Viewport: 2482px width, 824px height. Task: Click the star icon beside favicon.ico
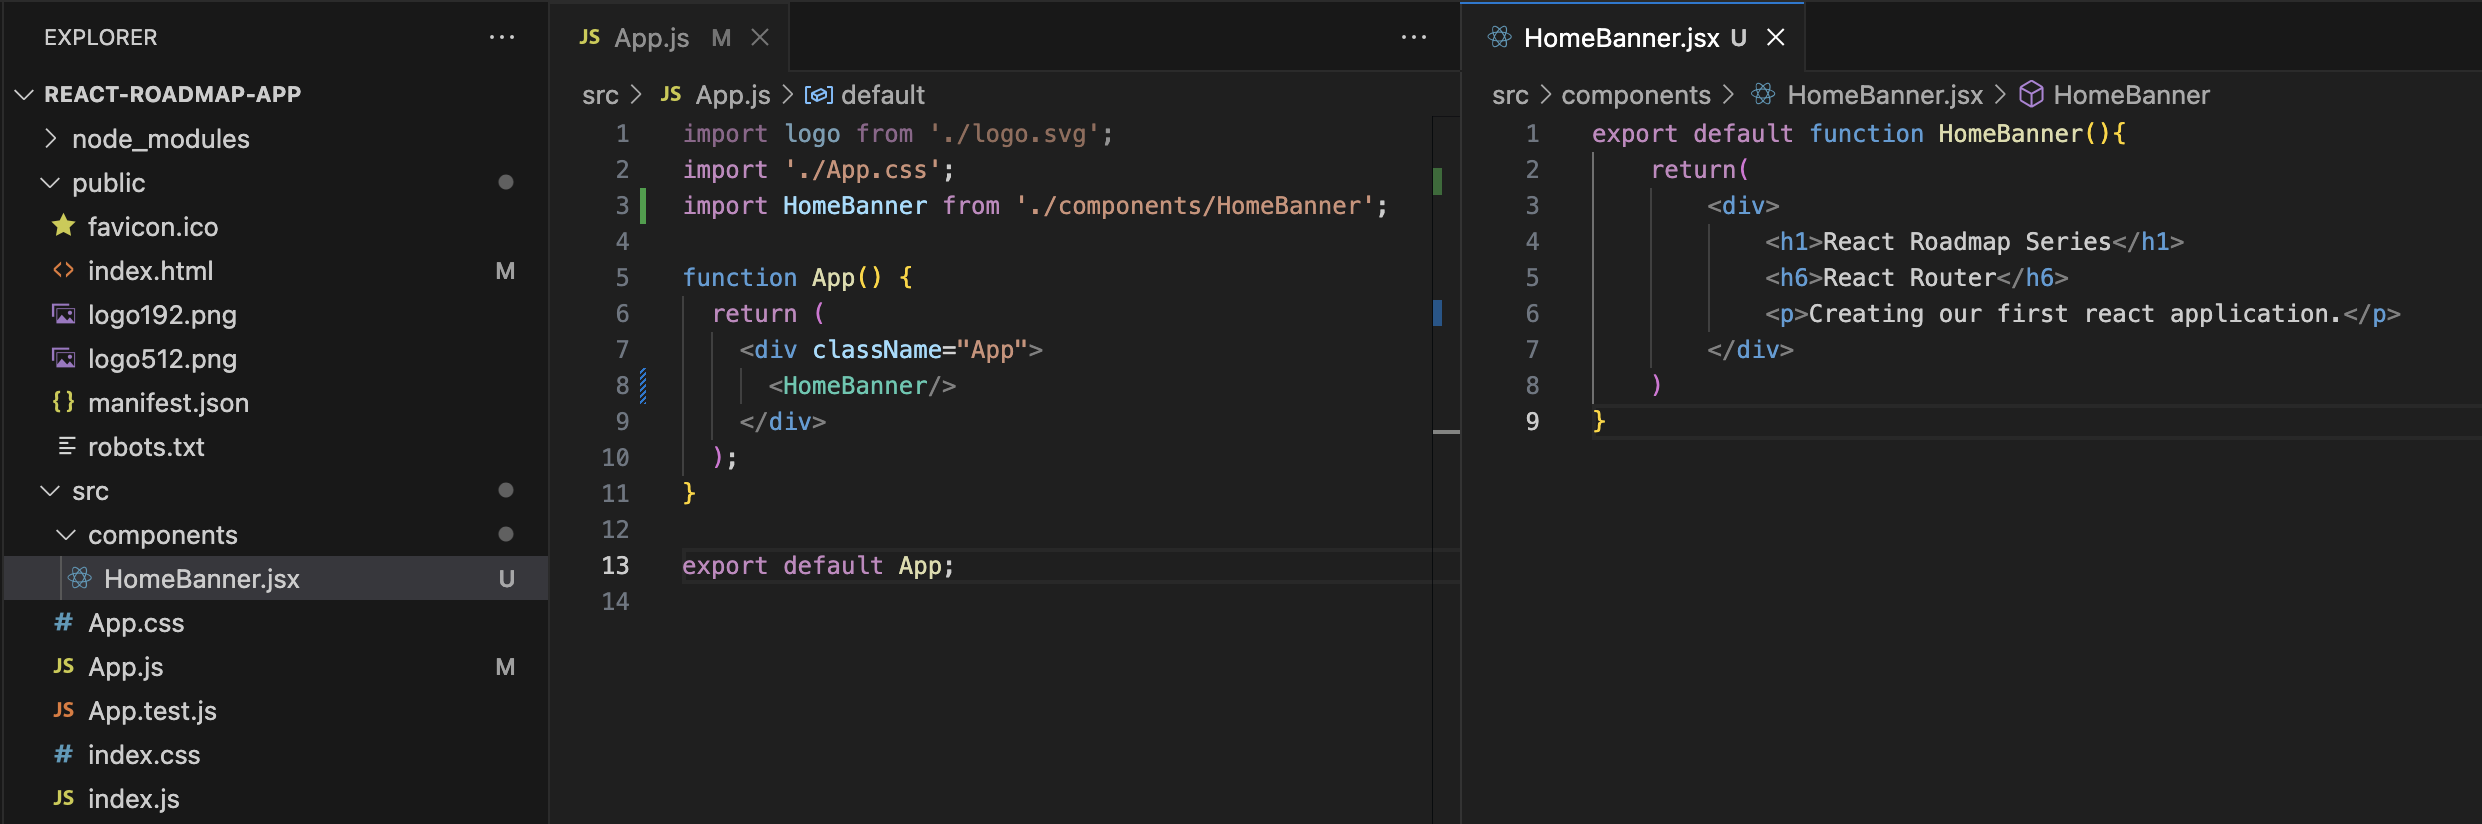point(63,226)
